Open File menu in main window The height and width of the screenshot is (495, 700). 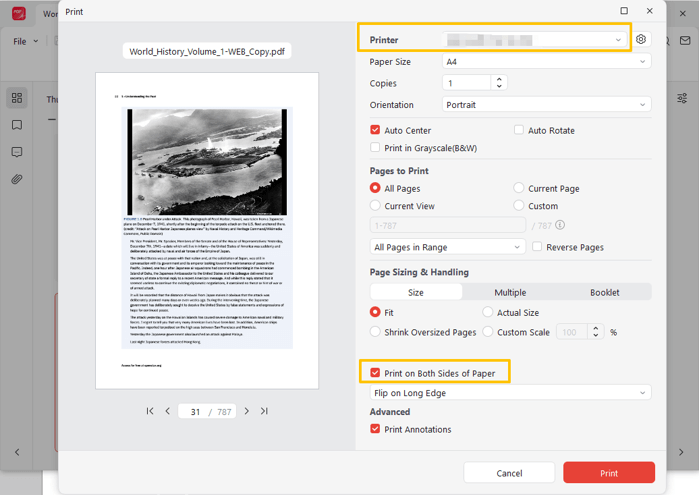(25, 41)
